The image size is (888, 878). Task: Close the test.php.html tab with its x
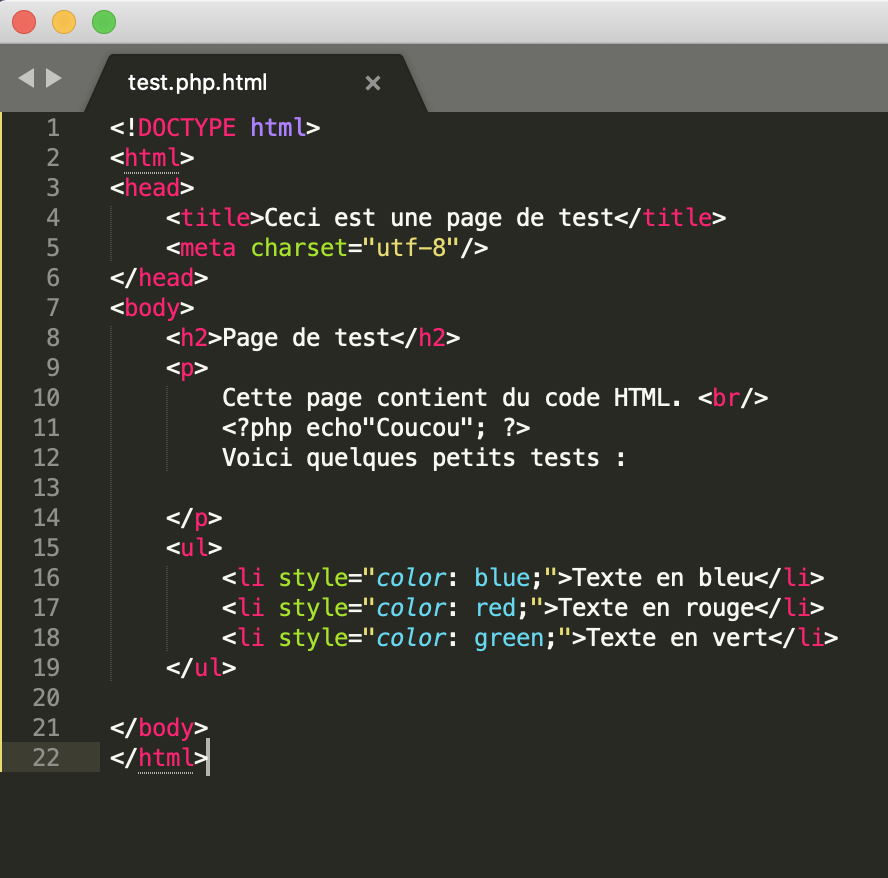[373, 83]
